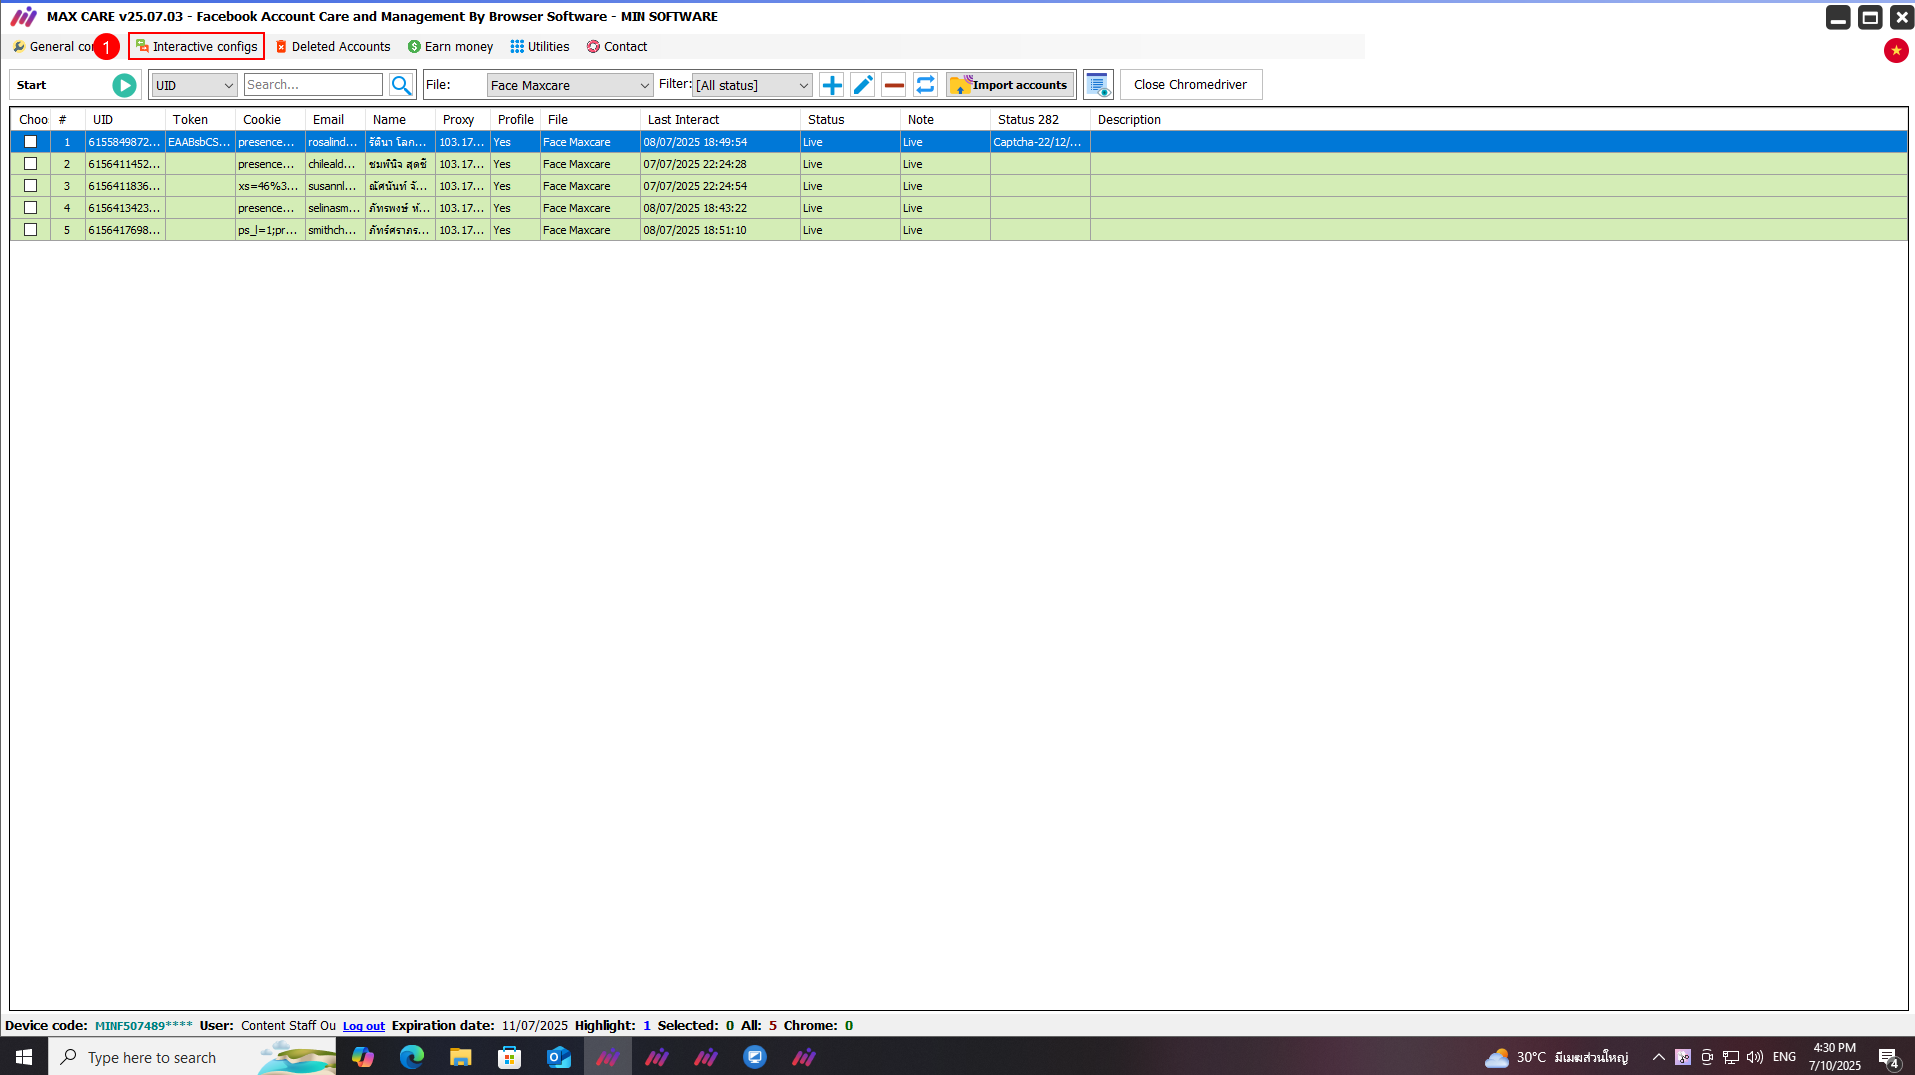The height and width of the screenshot is (1075, 1915).
Task: Open the Earn money menu
Action: [451, 47]
